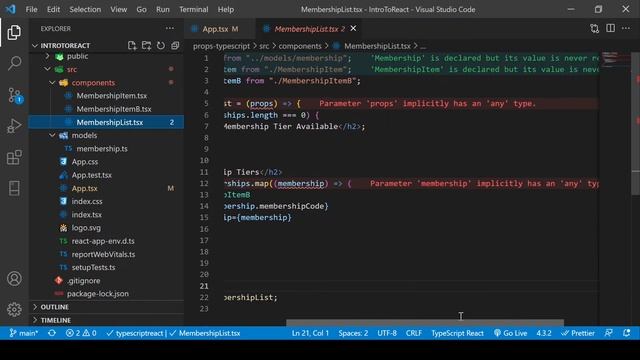
Task: Click Go Live in status bar
Action: (510, 333)
